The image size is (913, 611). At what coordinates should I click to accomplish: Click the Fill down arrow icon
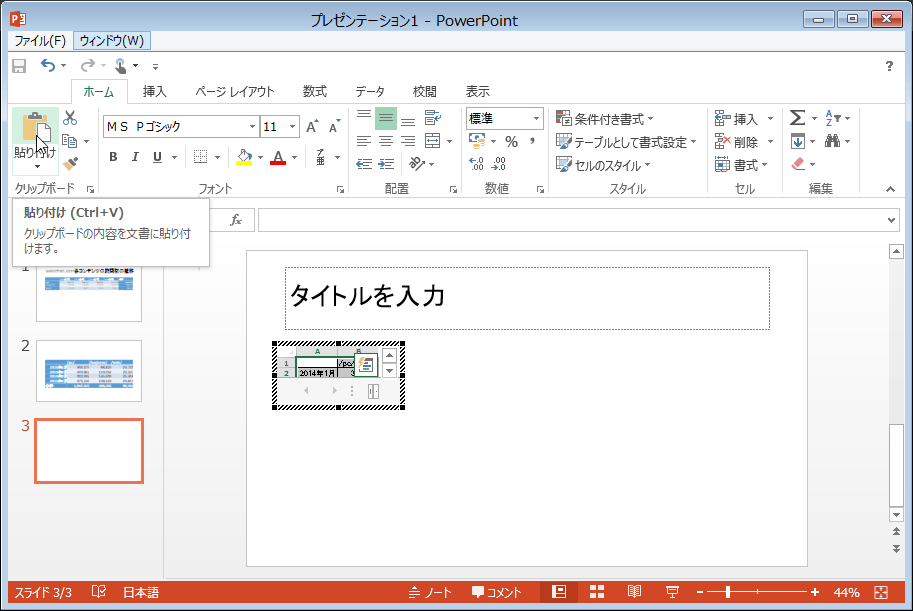pyautogui.click(x=798, y=142)
